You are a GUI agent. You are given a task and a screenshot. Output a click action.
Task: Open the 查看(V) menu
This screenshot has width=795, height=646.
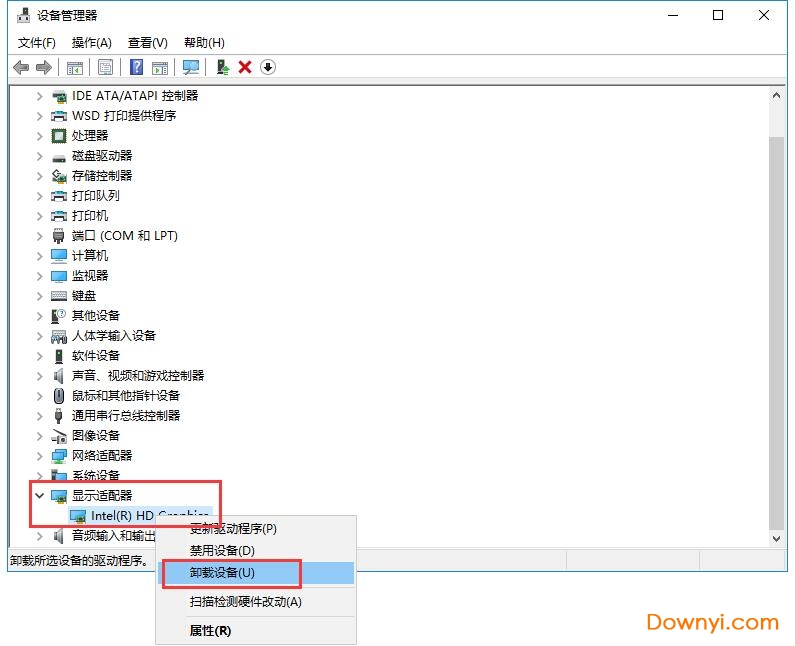147,43
